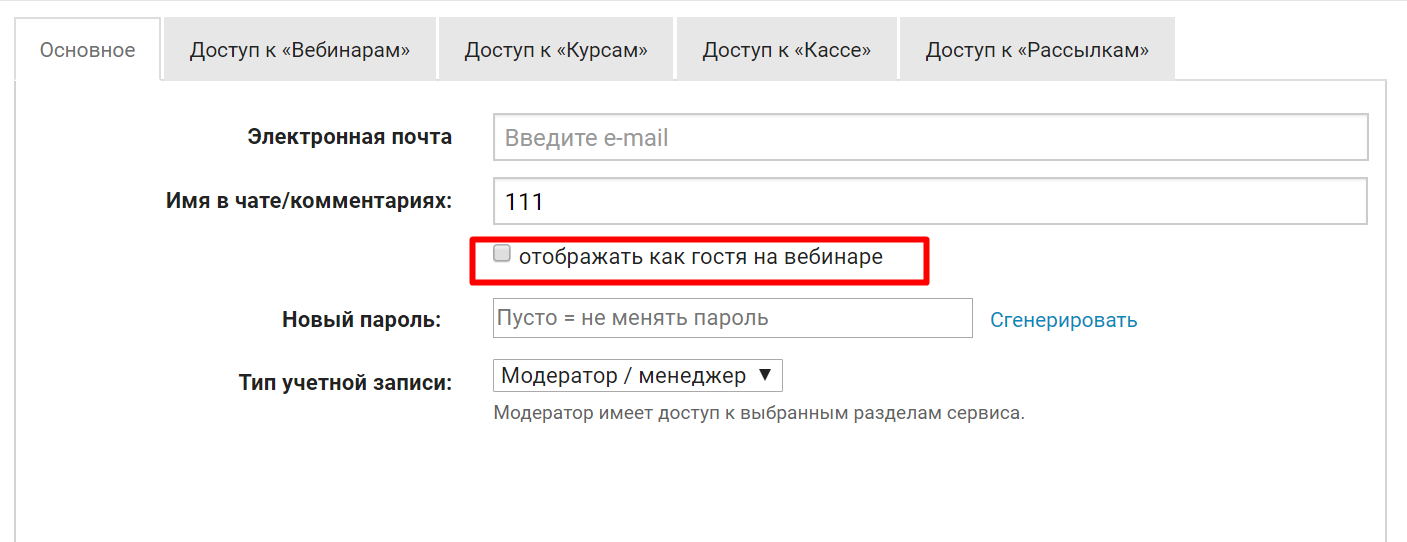This screenshot has height=542, width=1407.
Task: Click the «Сгенерировать» password link
Action: (x=1063, y=320)
